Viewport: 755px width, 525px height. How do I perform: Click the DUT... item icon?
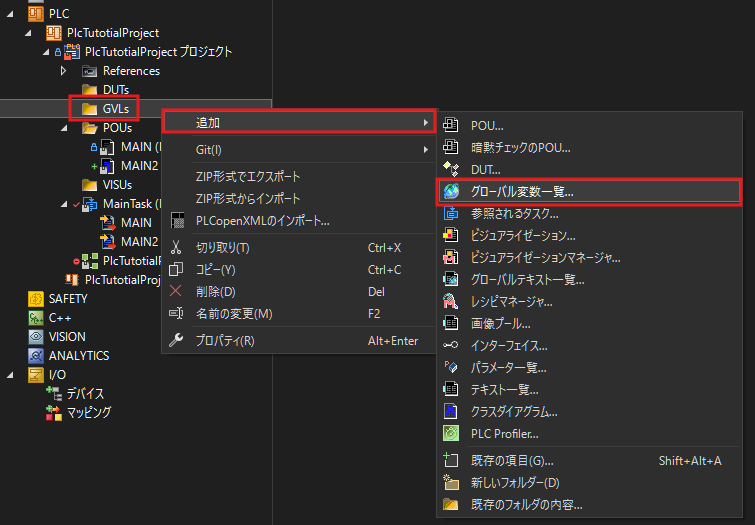tap(450, 169)
